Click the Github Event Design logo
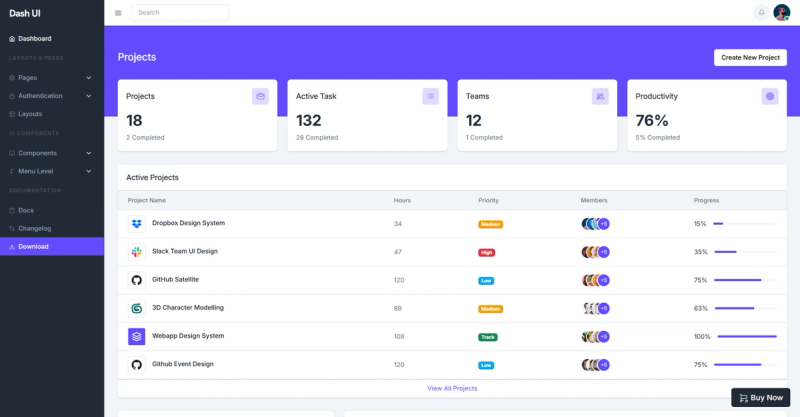Viewport: 800px width, 417px height. [136, 364]
